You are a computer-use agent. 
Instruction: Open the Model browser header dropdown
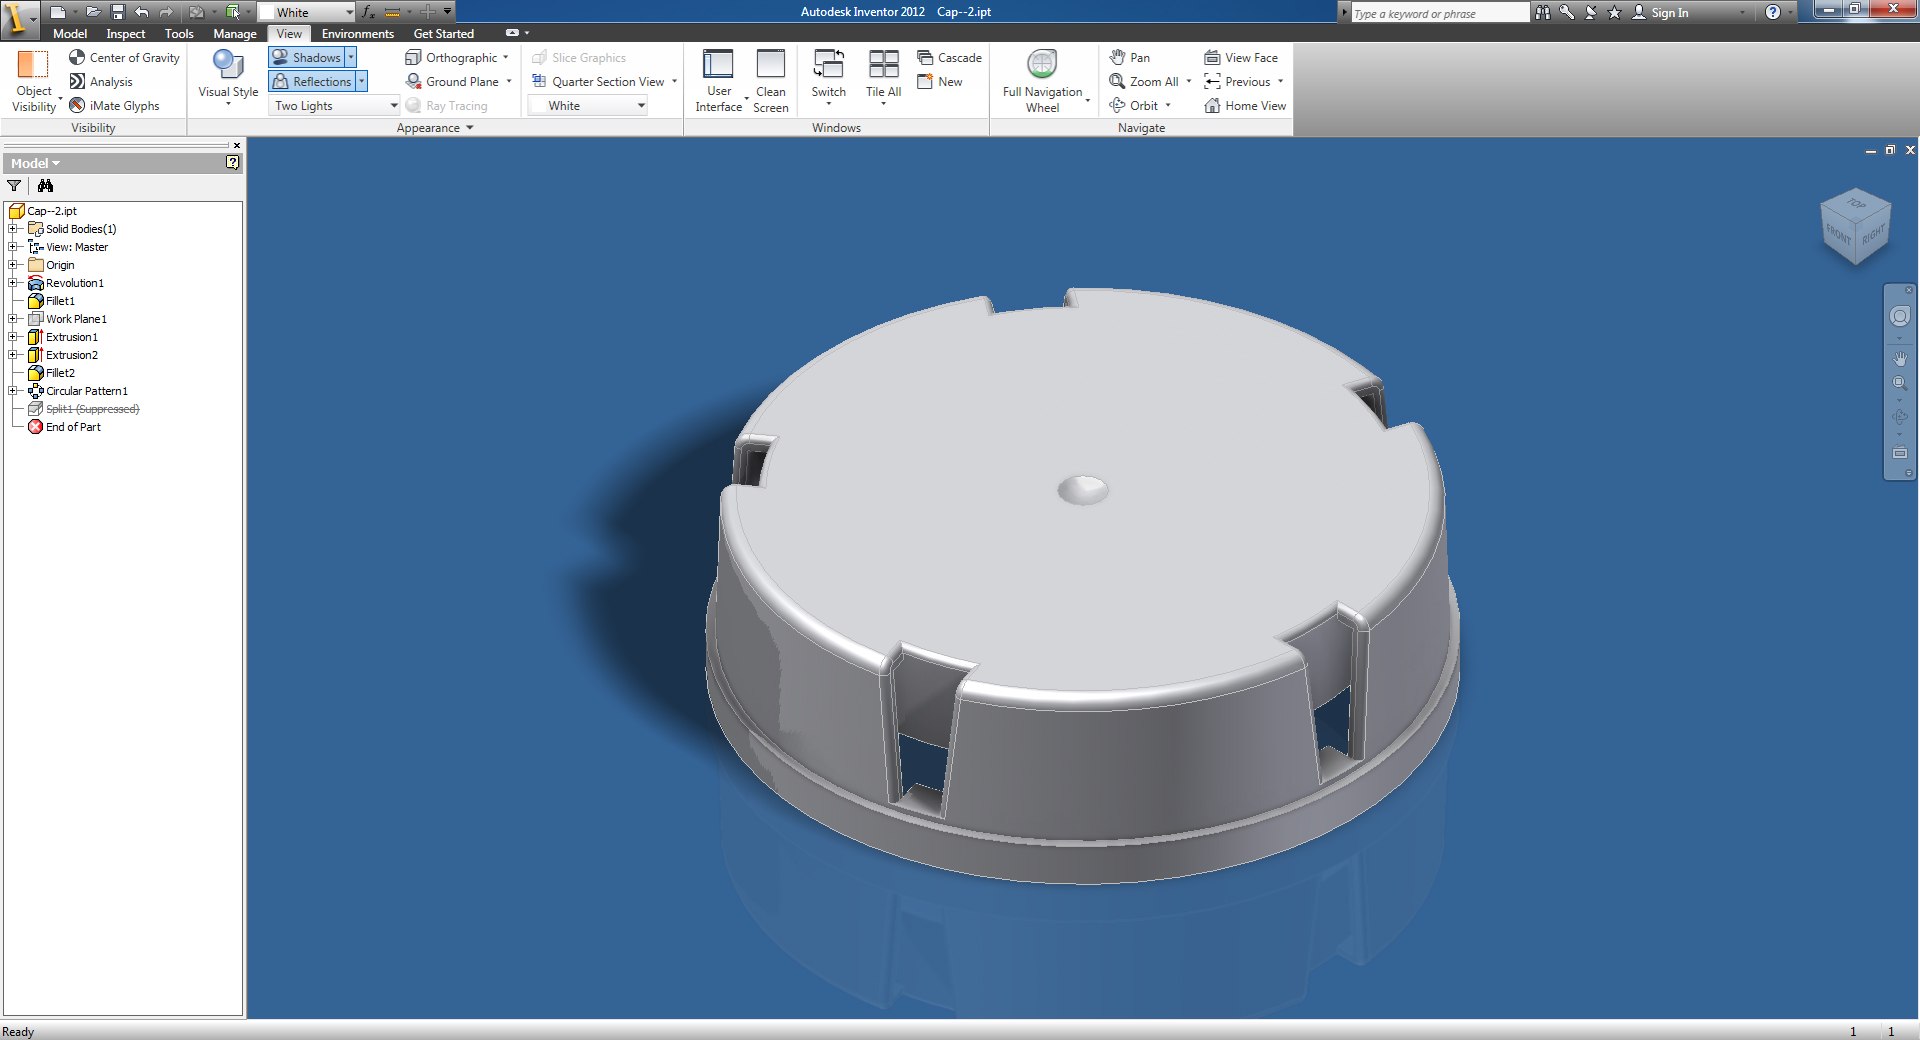(x=36, y=163)
